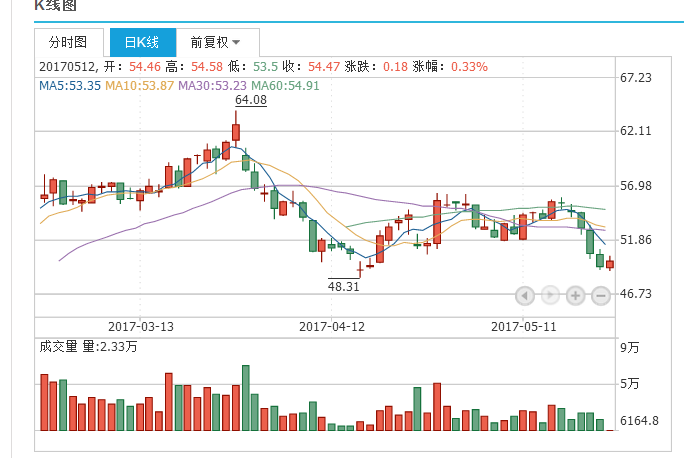This screenshot has height=458, width=684.
Task: Click the 2017-03-13 date axis label
Action: [140, 327]
